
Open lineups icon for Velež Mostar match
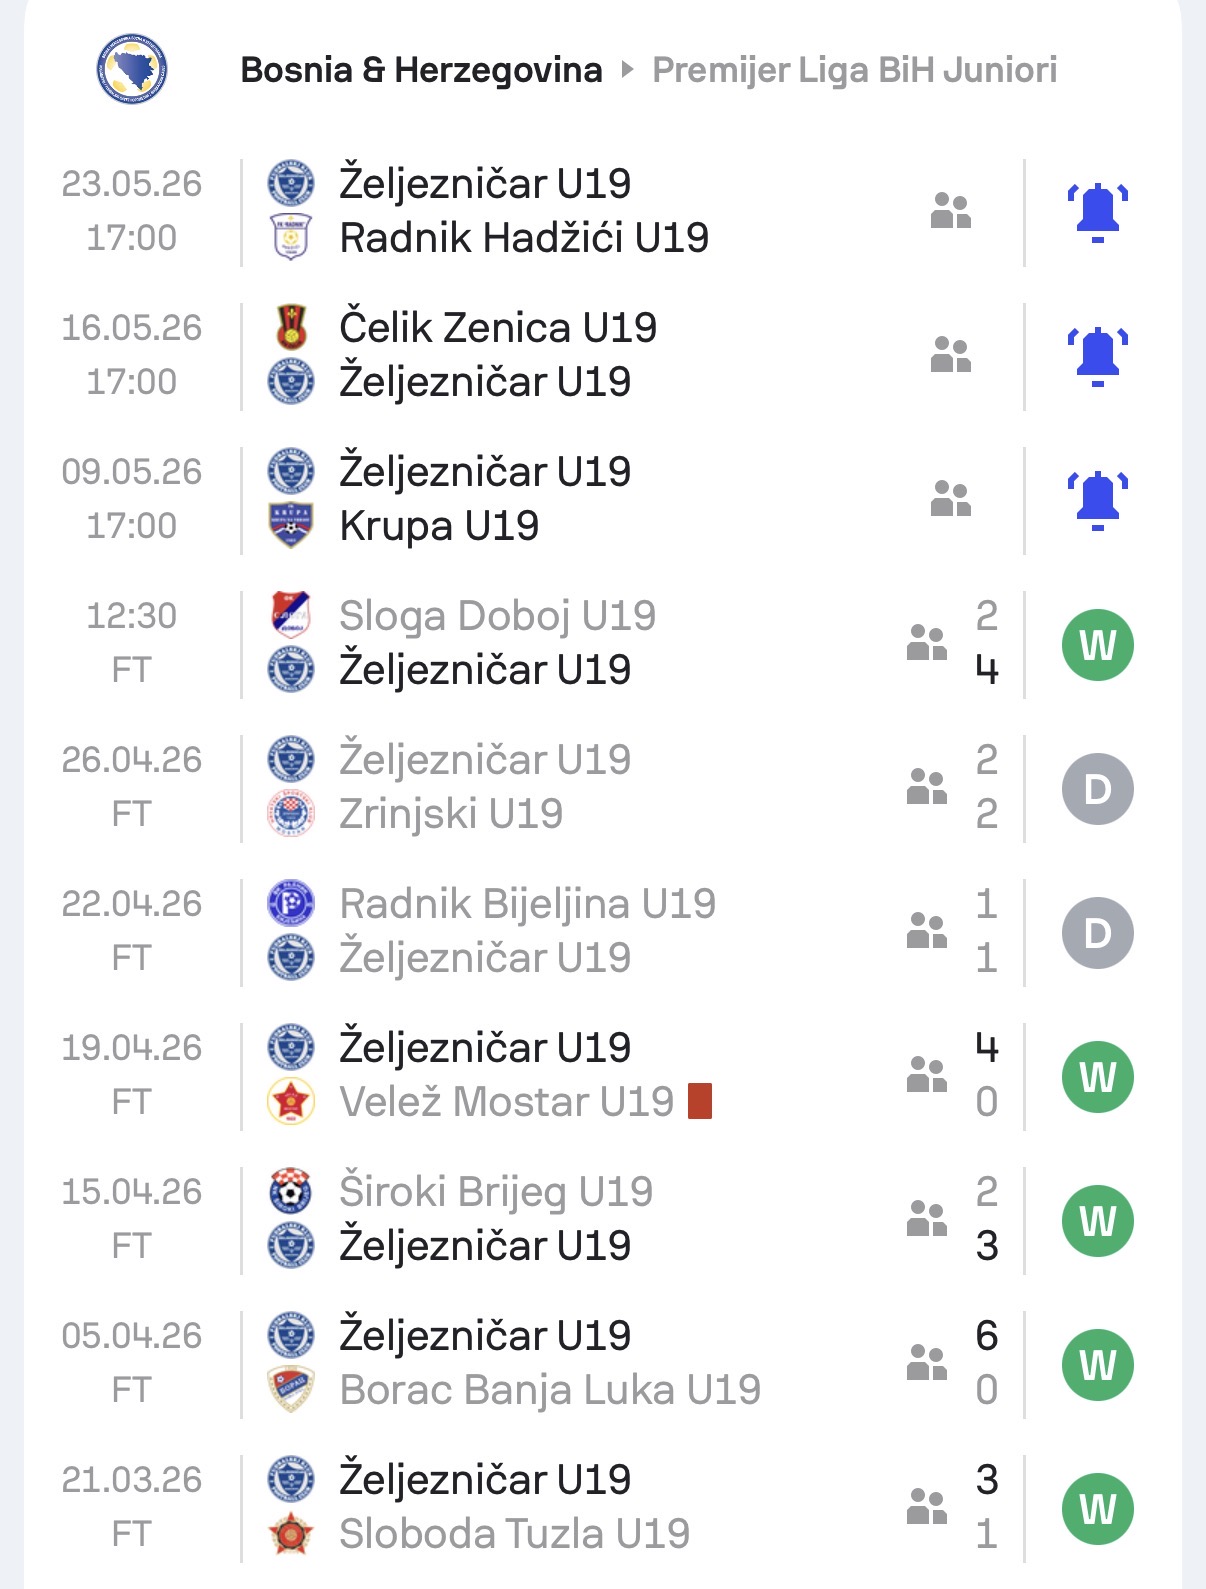tap(927, 1075)
